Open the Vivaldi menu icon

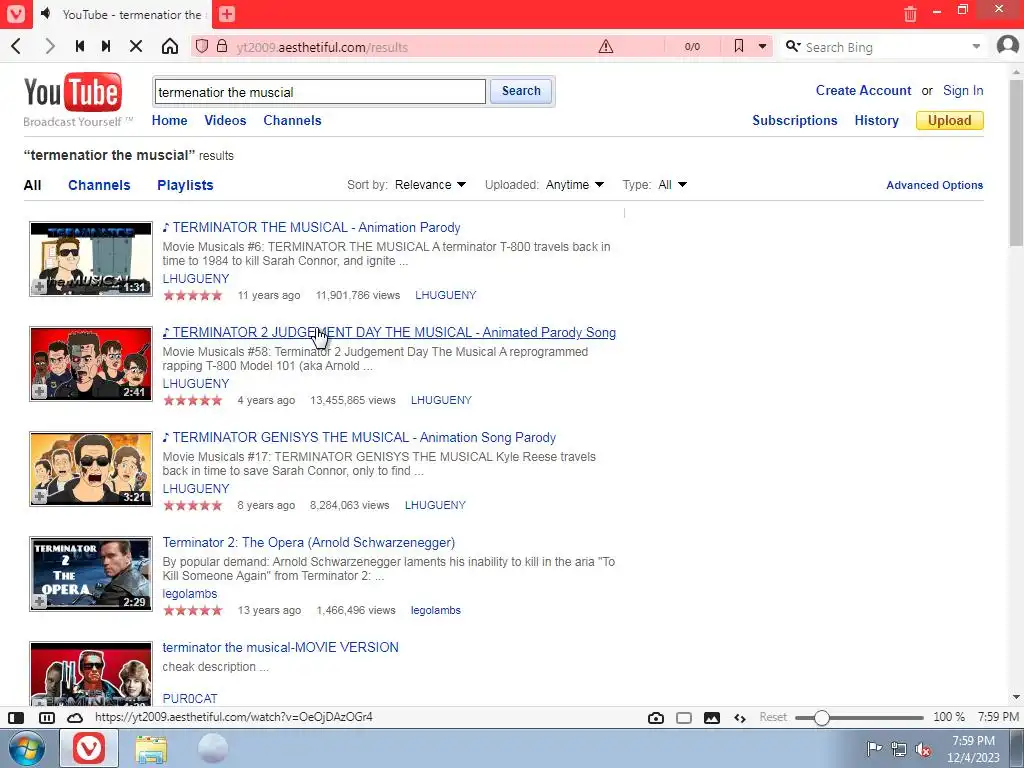[x=16, y=14]
